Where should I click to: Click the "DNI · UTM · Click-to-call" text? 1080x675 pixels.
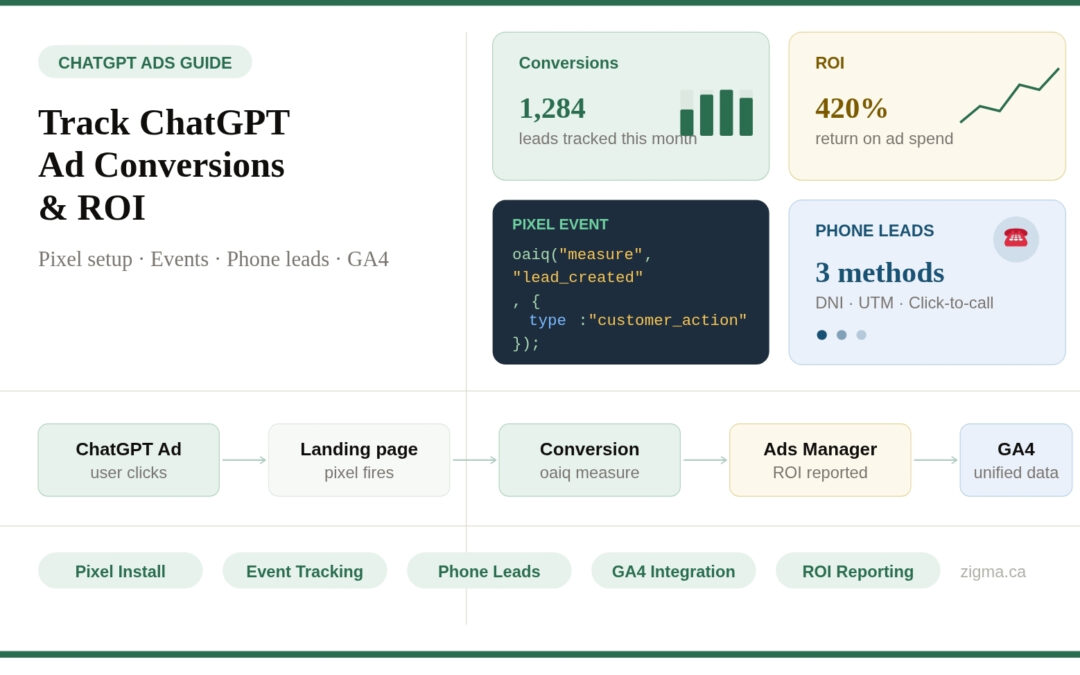904,303
